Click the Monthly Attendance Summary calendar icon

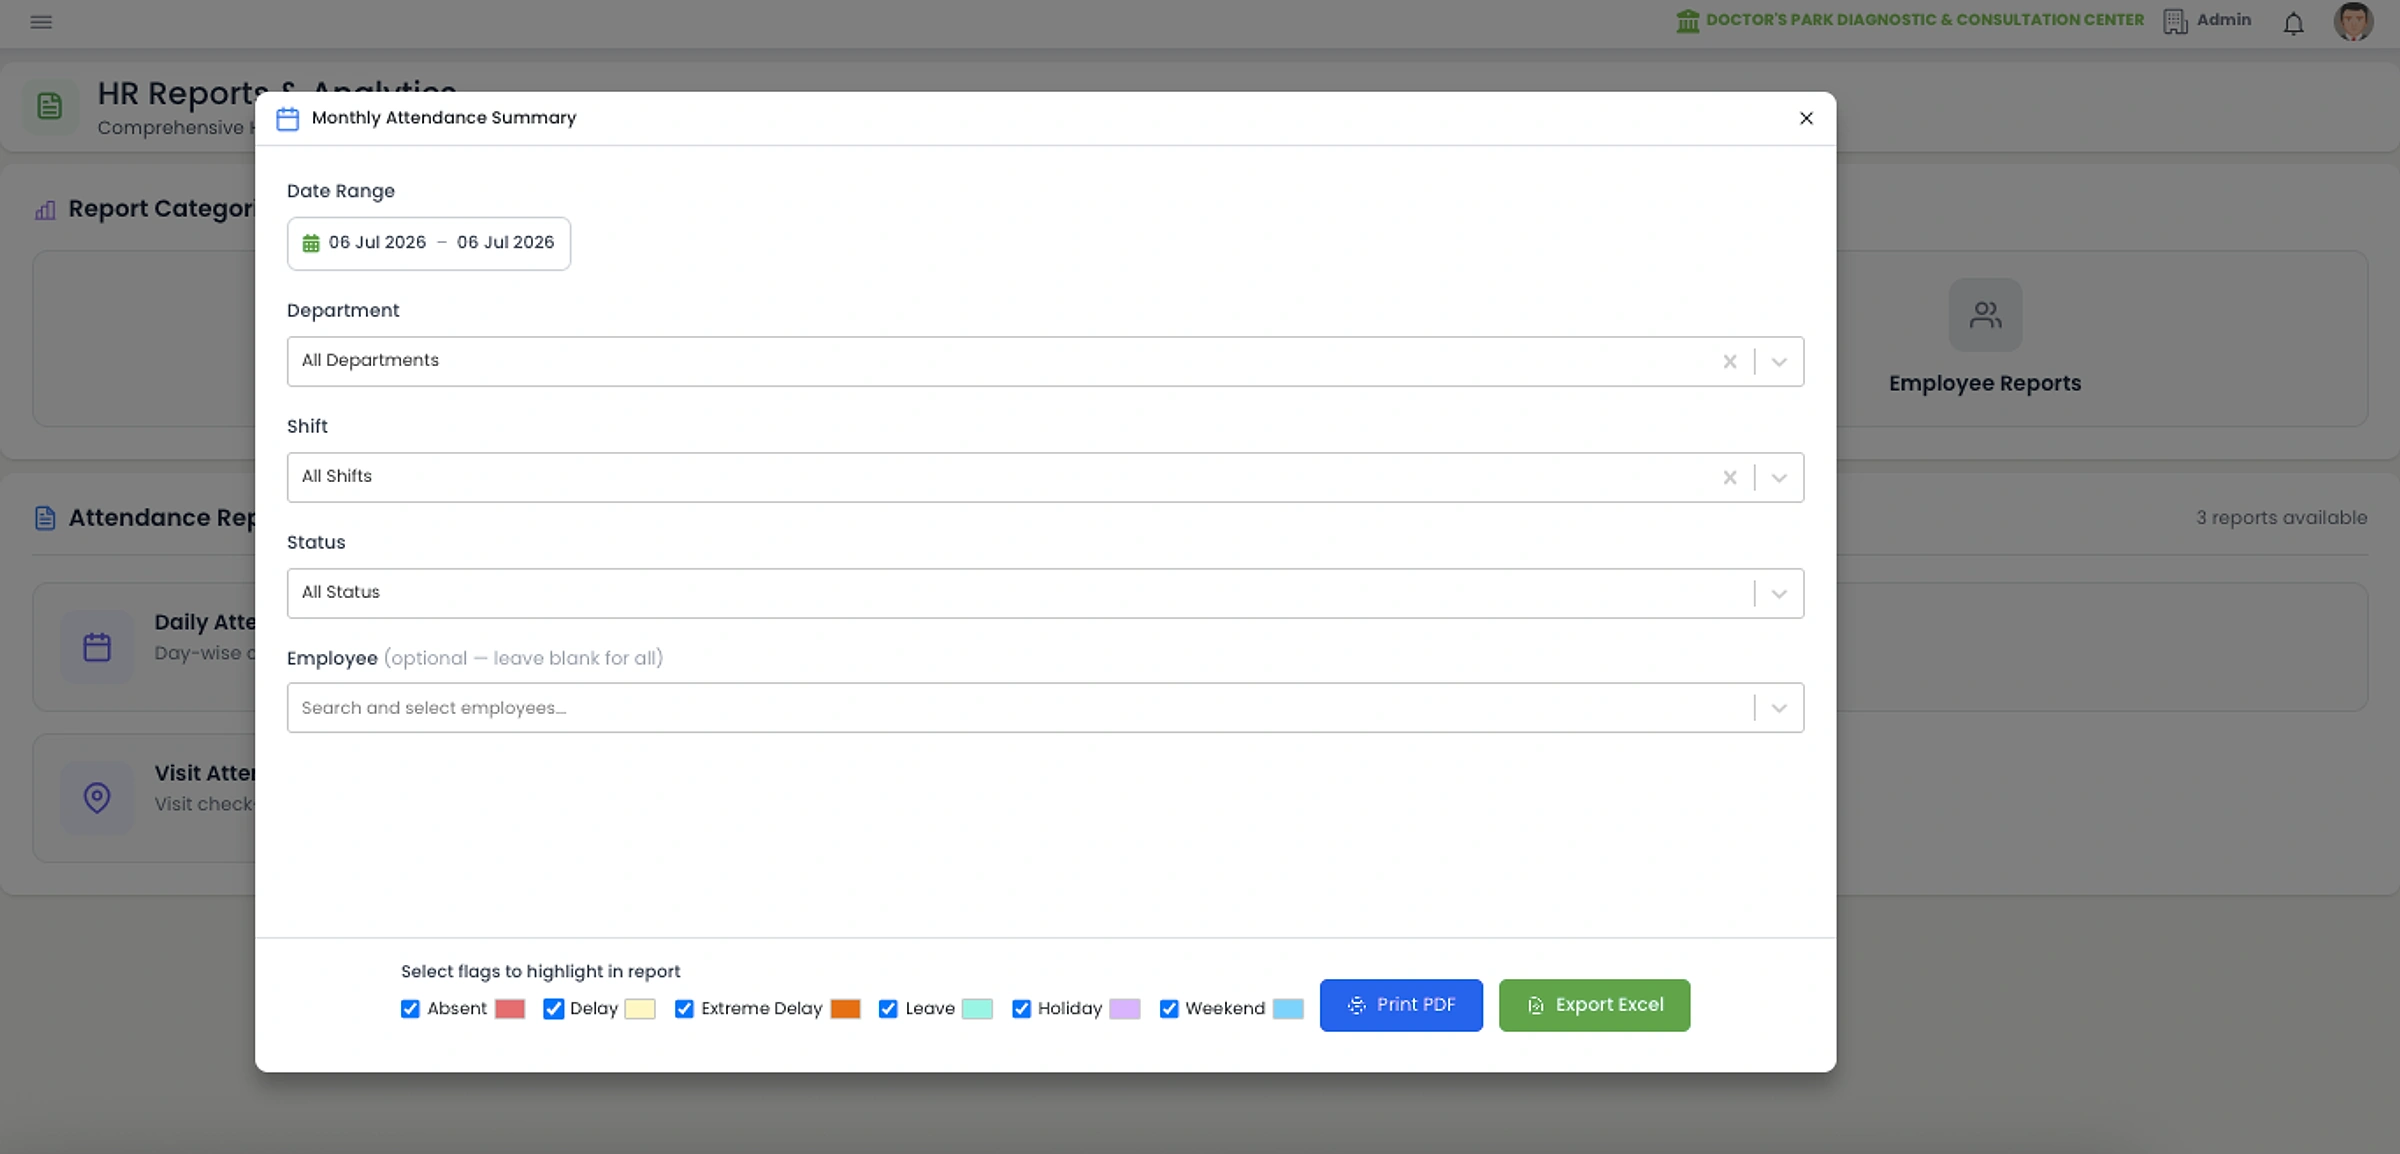(288, 119)
